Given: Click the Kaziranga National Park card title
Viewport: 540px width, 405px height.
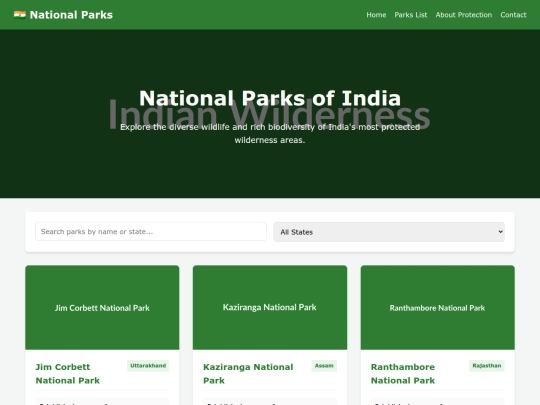Looking at the screenshot, I should click(248, 374).
